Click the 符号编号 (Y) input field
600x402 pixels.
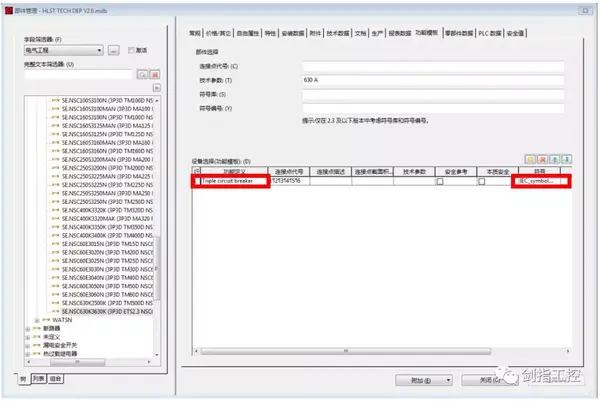[x=433, y=108]
